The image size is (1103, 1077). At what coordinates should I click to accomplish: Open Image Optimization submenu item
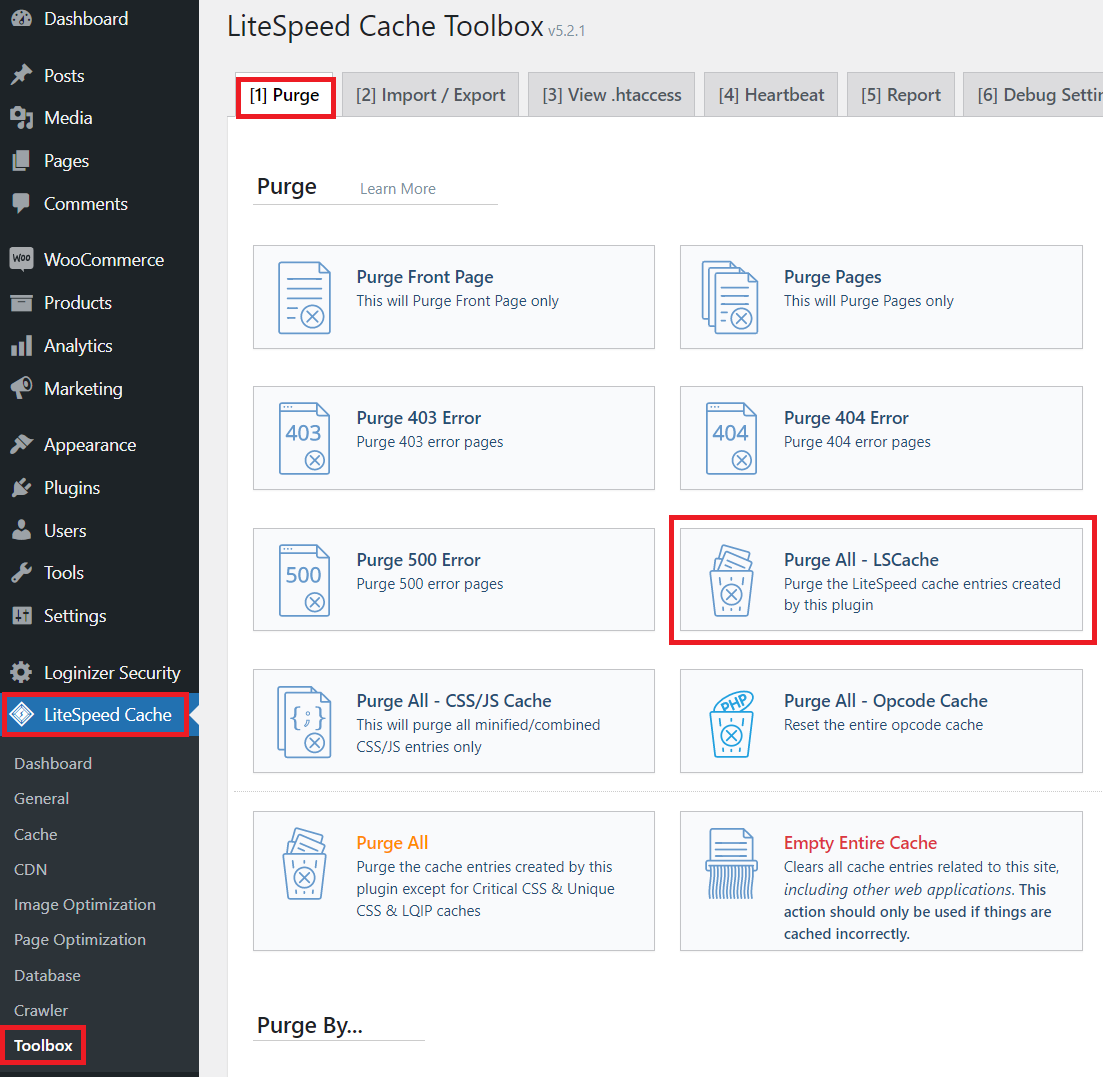[85, 905]
